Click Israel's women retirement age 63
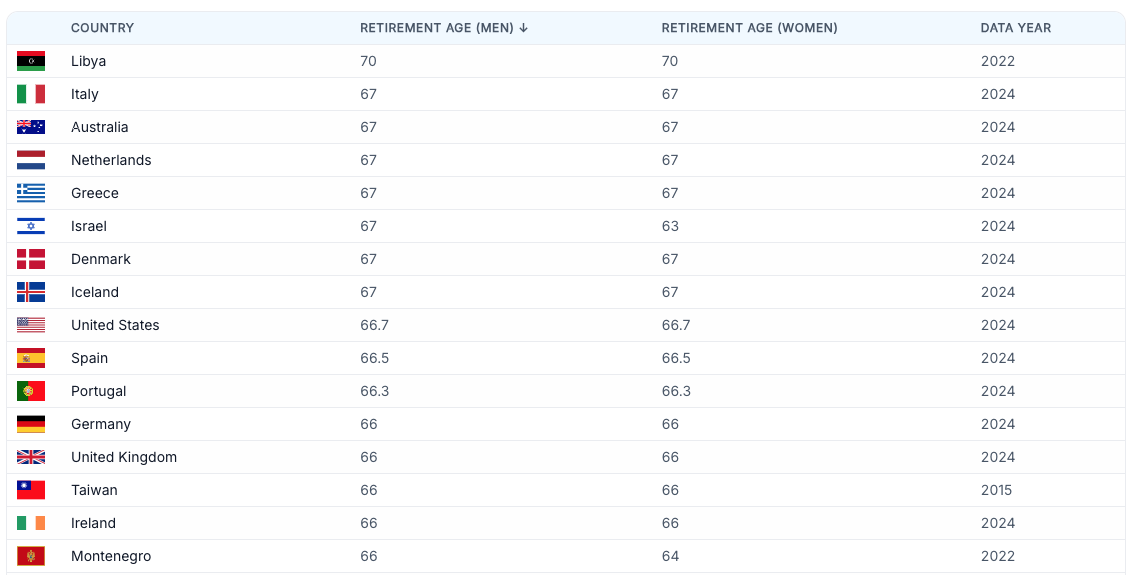This screenshot has height=575, width=1133. 670,226
